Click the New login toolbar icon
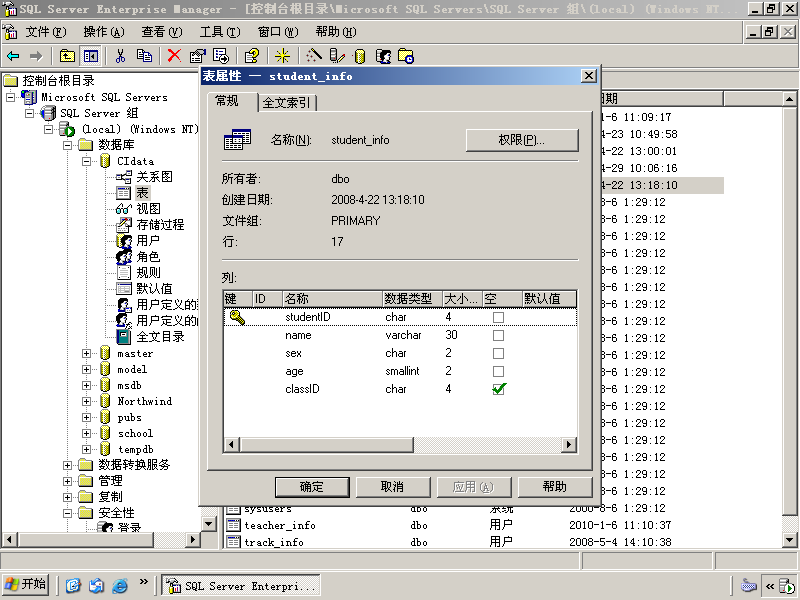 (x=383, y=56)
